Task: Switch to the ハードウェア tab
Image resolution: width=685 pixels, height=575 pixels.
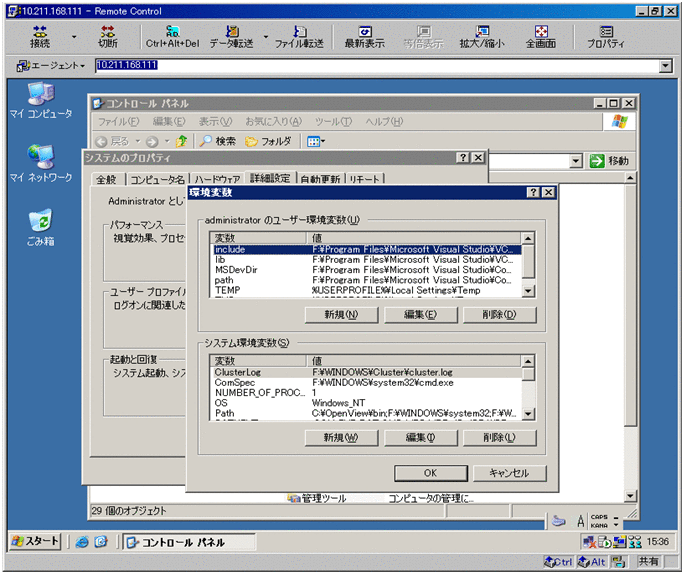Action: (216, 179)
